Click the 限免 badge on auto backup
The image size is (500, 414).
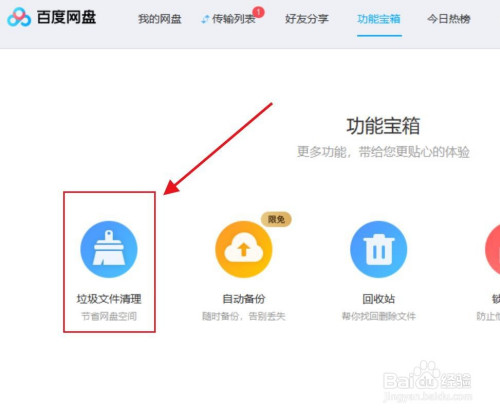[x=276, y=219]
